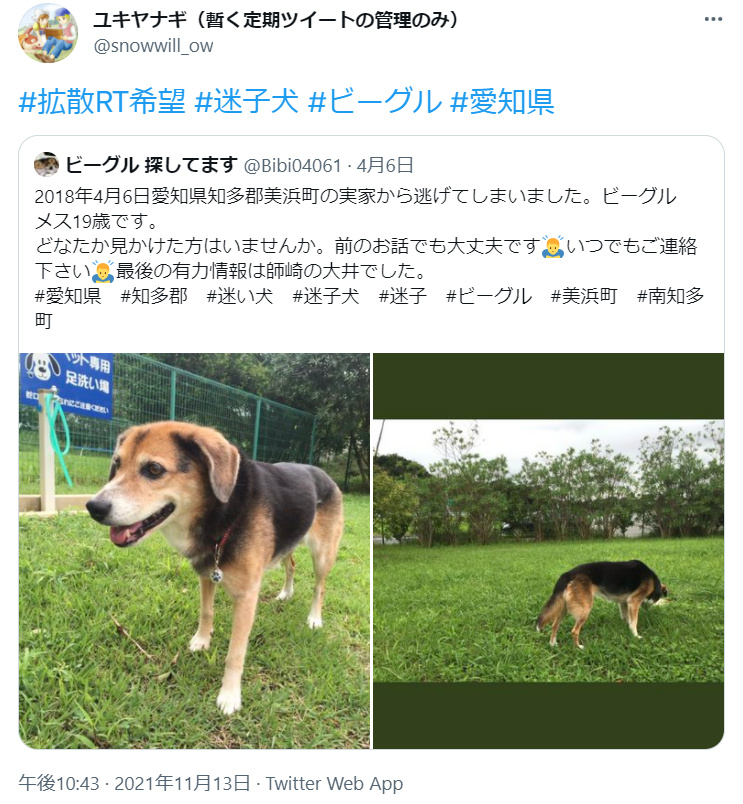
Task: View the photo of the dog sniffing grass
Action: point(549,551)
